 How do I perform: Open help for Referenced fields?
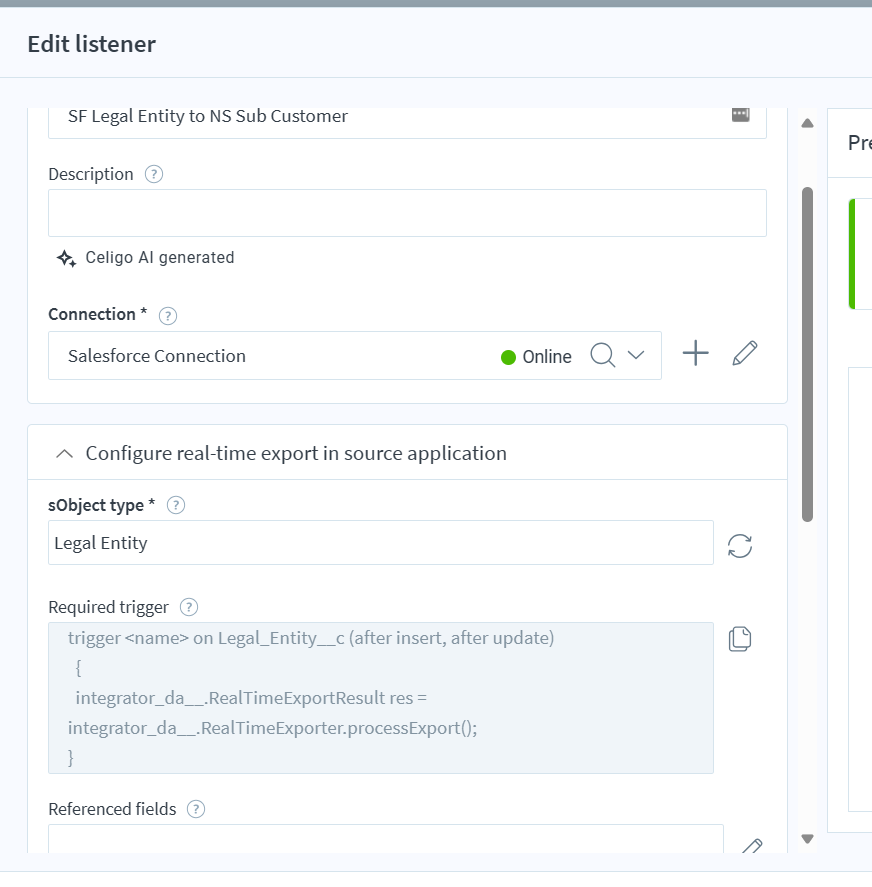click(x=196, y=809)
